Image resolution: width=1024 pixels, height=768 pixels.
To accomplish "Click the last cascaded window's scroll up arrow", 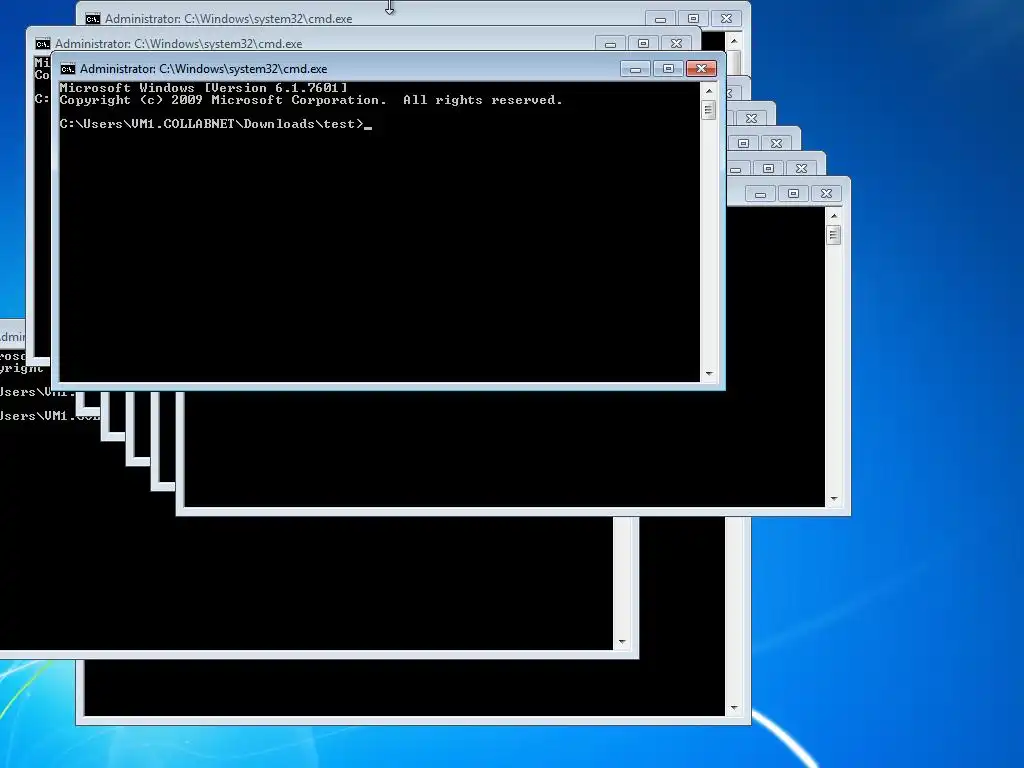I will [834, 216].
